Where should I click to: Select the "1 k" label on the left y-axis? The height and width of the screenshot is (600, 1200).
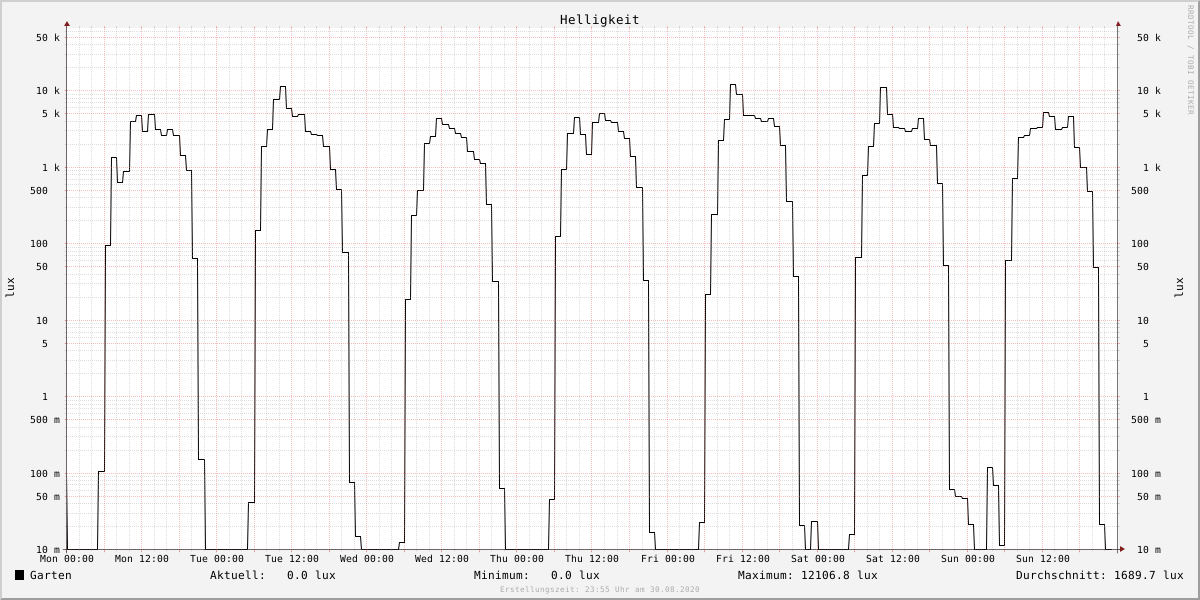click(51, 168)
